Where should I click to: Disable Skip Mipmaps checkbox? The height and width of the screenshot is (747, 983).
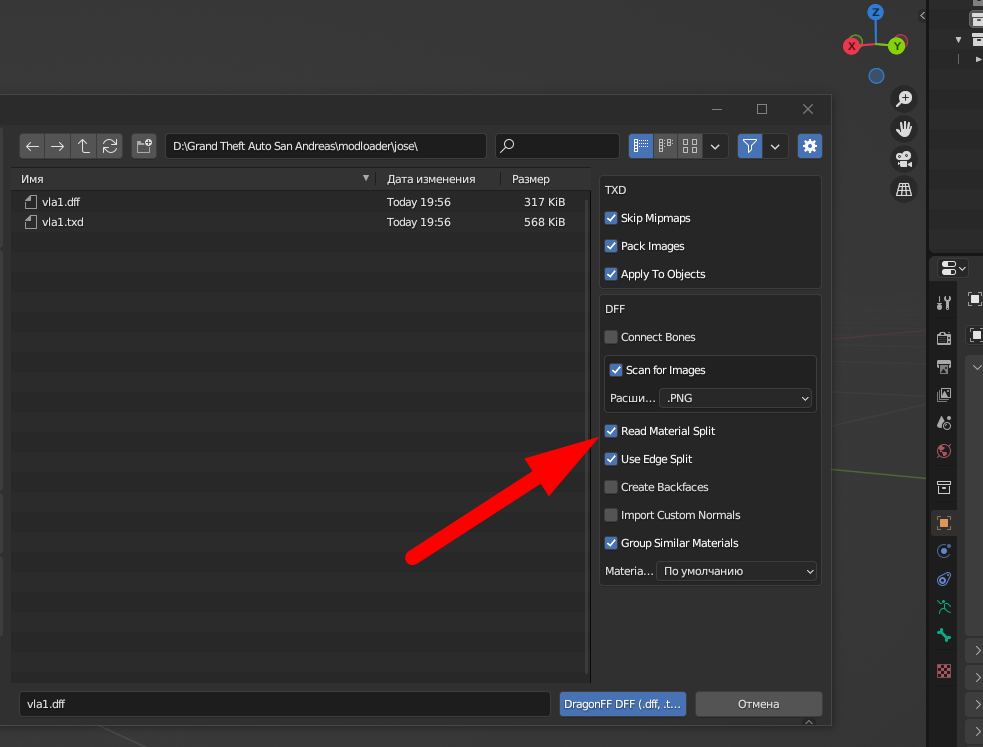611,218
